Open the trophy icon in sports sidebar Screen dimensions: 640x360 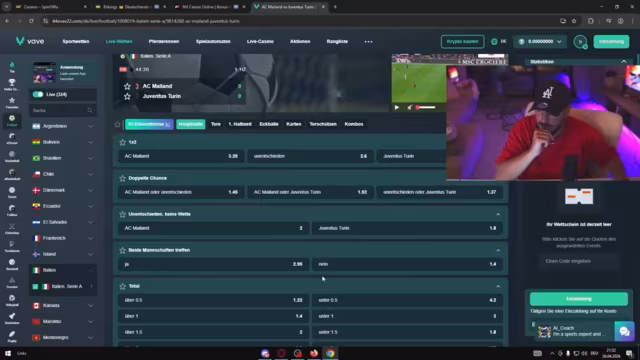pyautogui.click(x=12, y=82)
